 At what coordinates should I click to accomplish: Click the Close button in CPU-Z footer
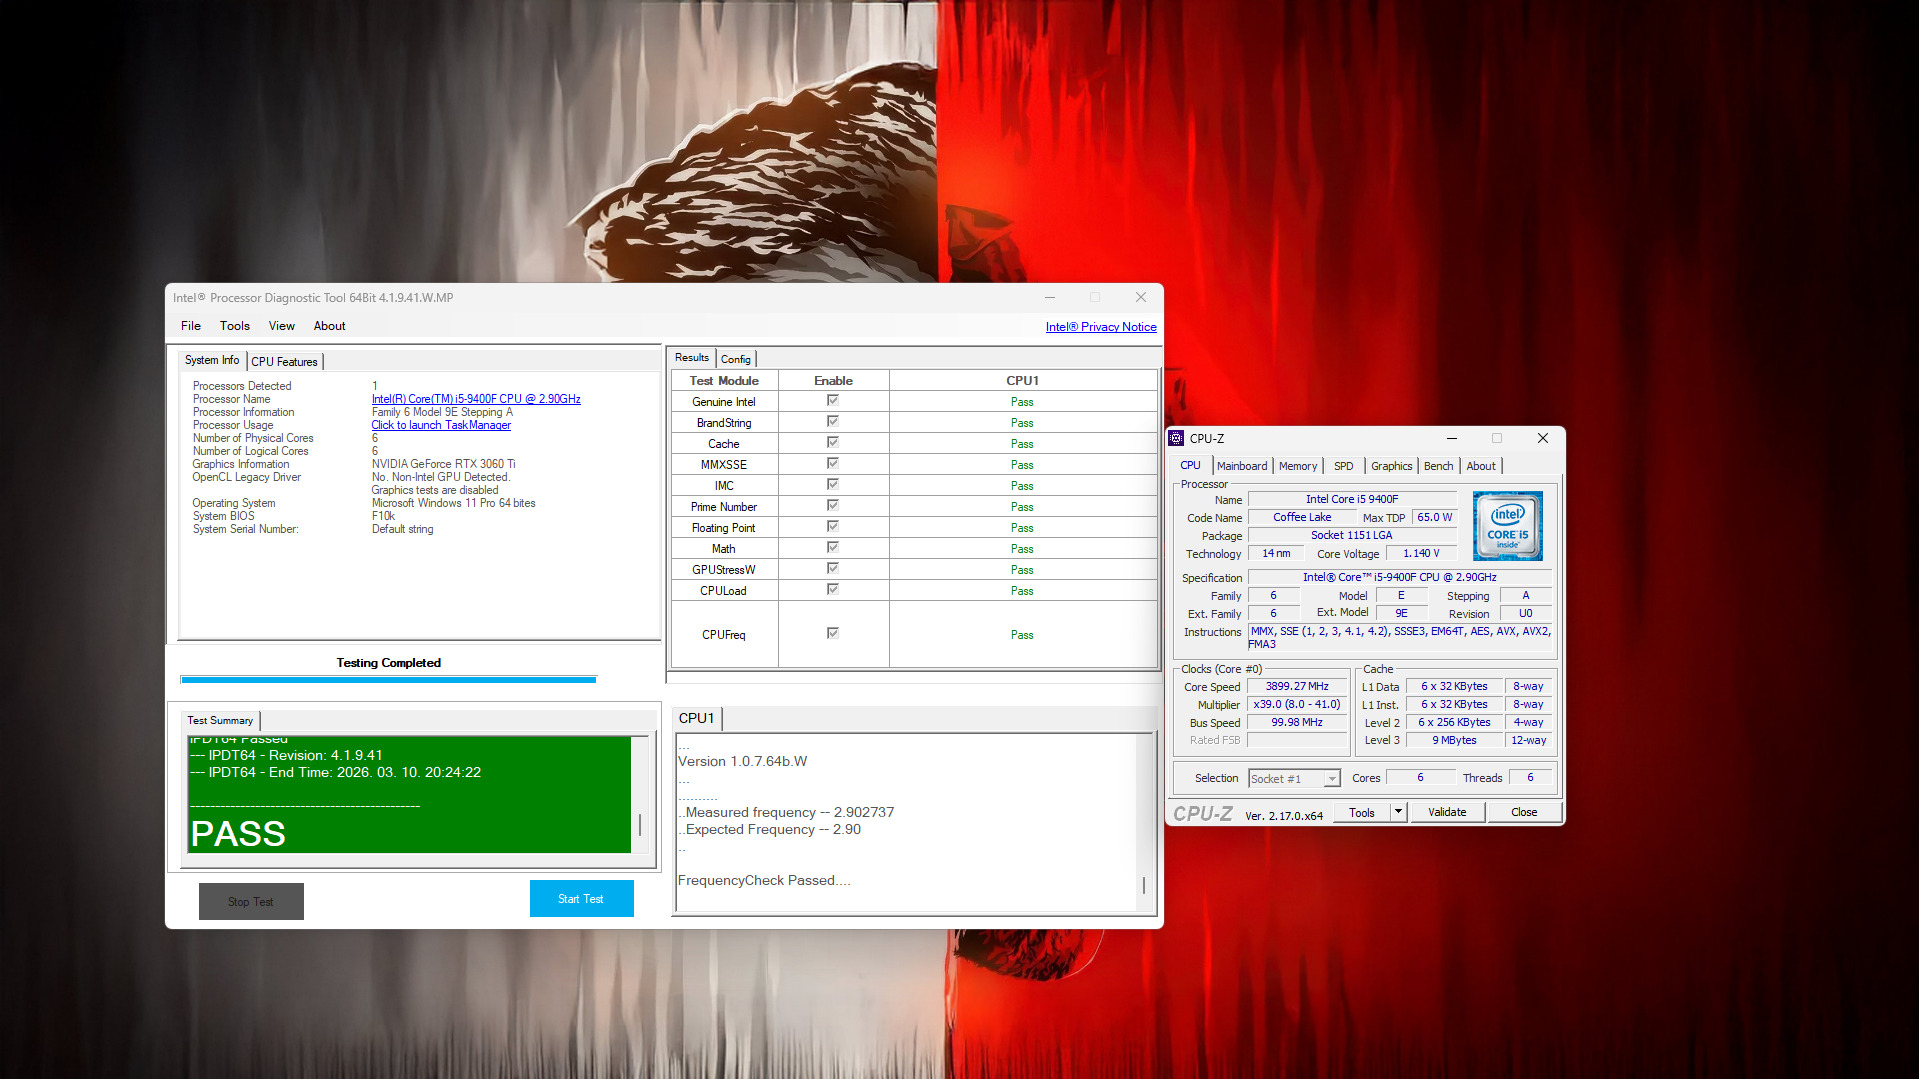(x=1524, y=812)
